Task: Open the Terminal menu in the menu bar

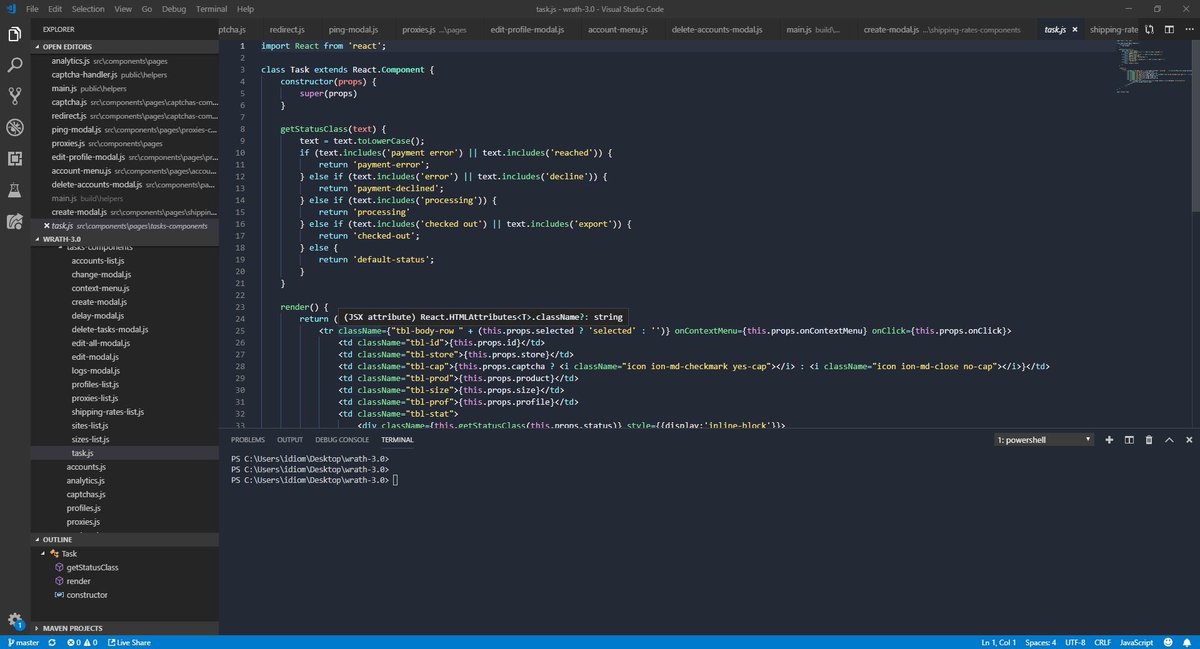Action: tap(211, 9)
